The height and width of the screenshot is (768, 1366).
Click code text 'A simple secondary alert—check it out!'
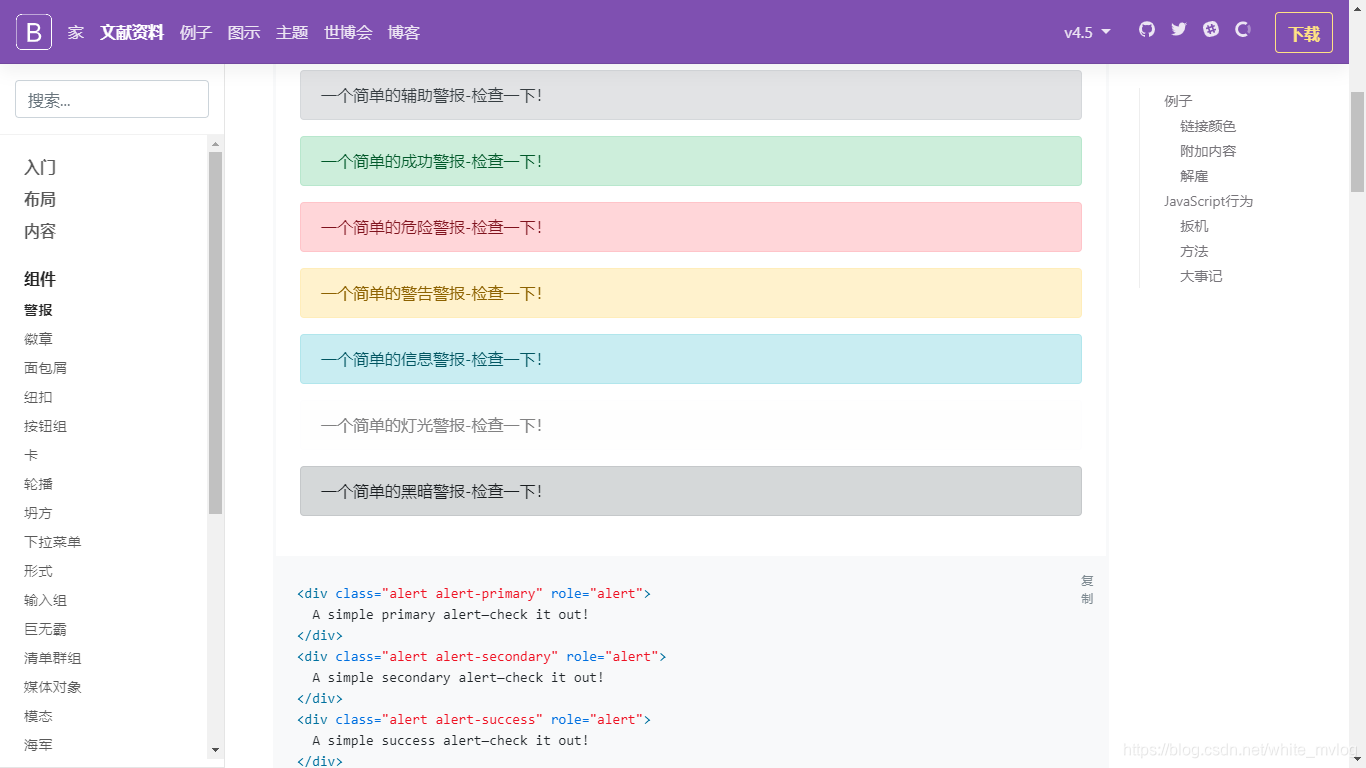pyautogui.click(x=458, y=677)
